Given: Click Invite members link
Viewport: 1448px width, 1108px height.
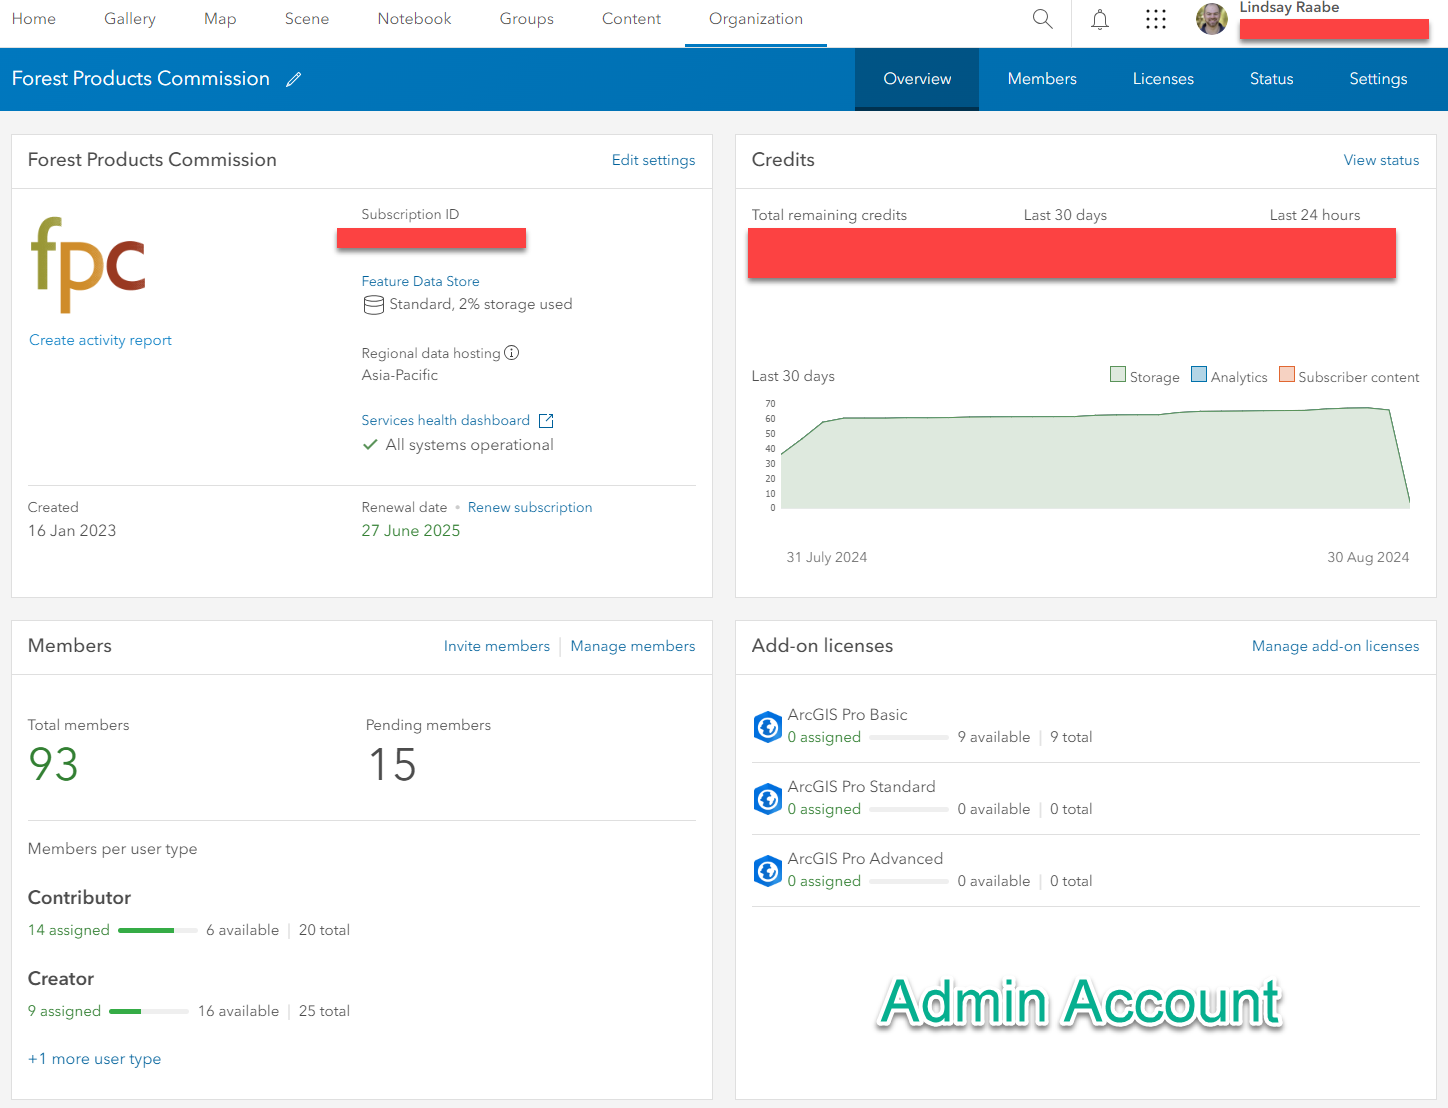Looking at the screenshot, I should pyautogui.click(x=497, y=646).
